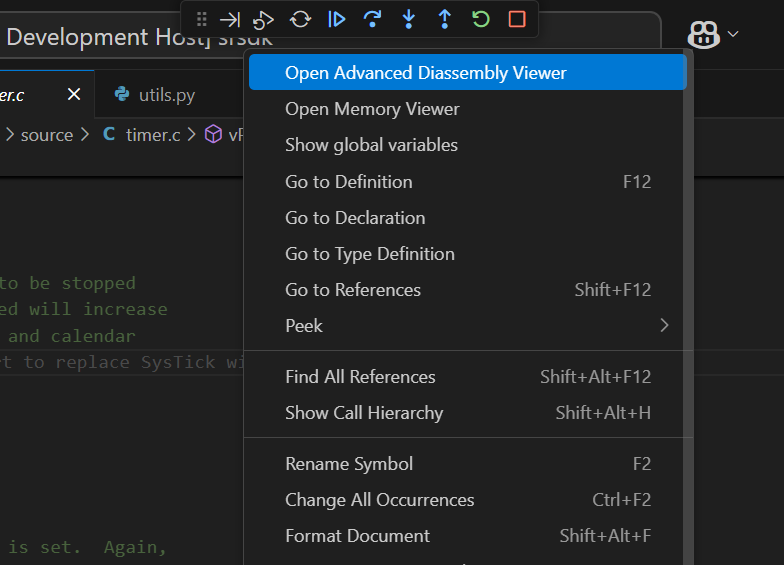Click timer.c in the breadcrumb path
This screenshot has width=784, height=565.
point(152,134)
